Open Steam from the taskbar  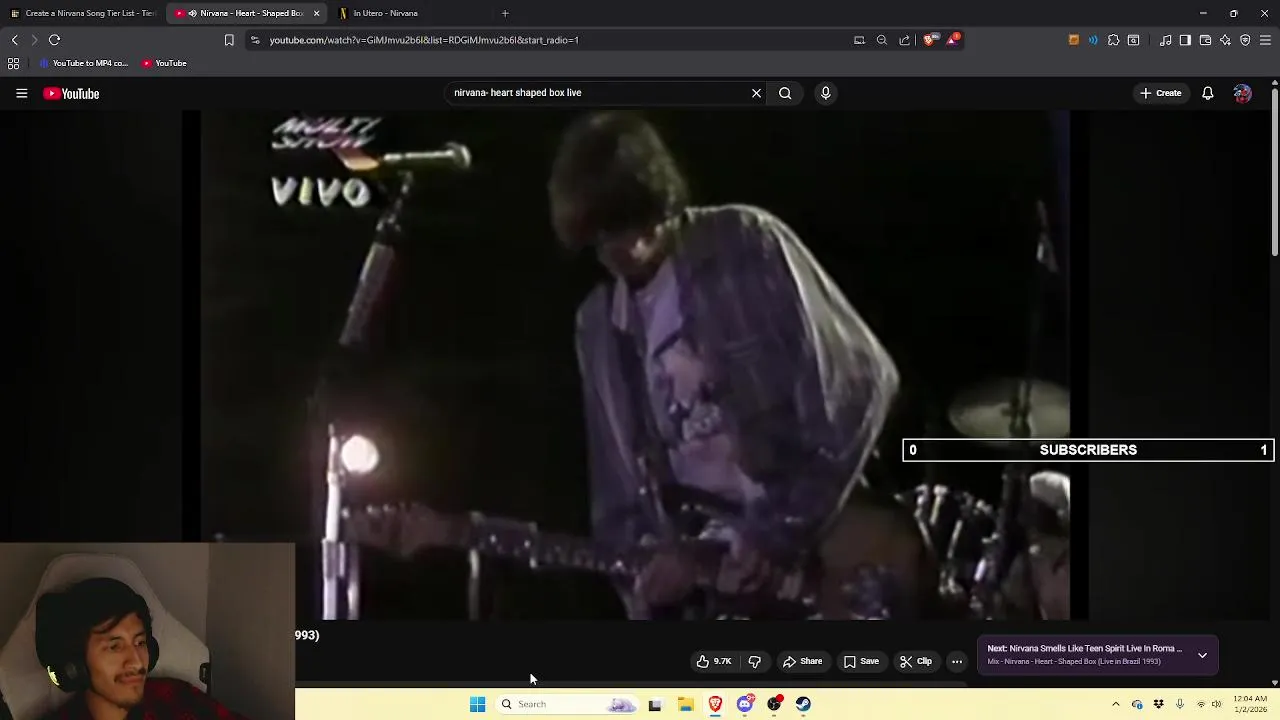[x=803, y=704]
